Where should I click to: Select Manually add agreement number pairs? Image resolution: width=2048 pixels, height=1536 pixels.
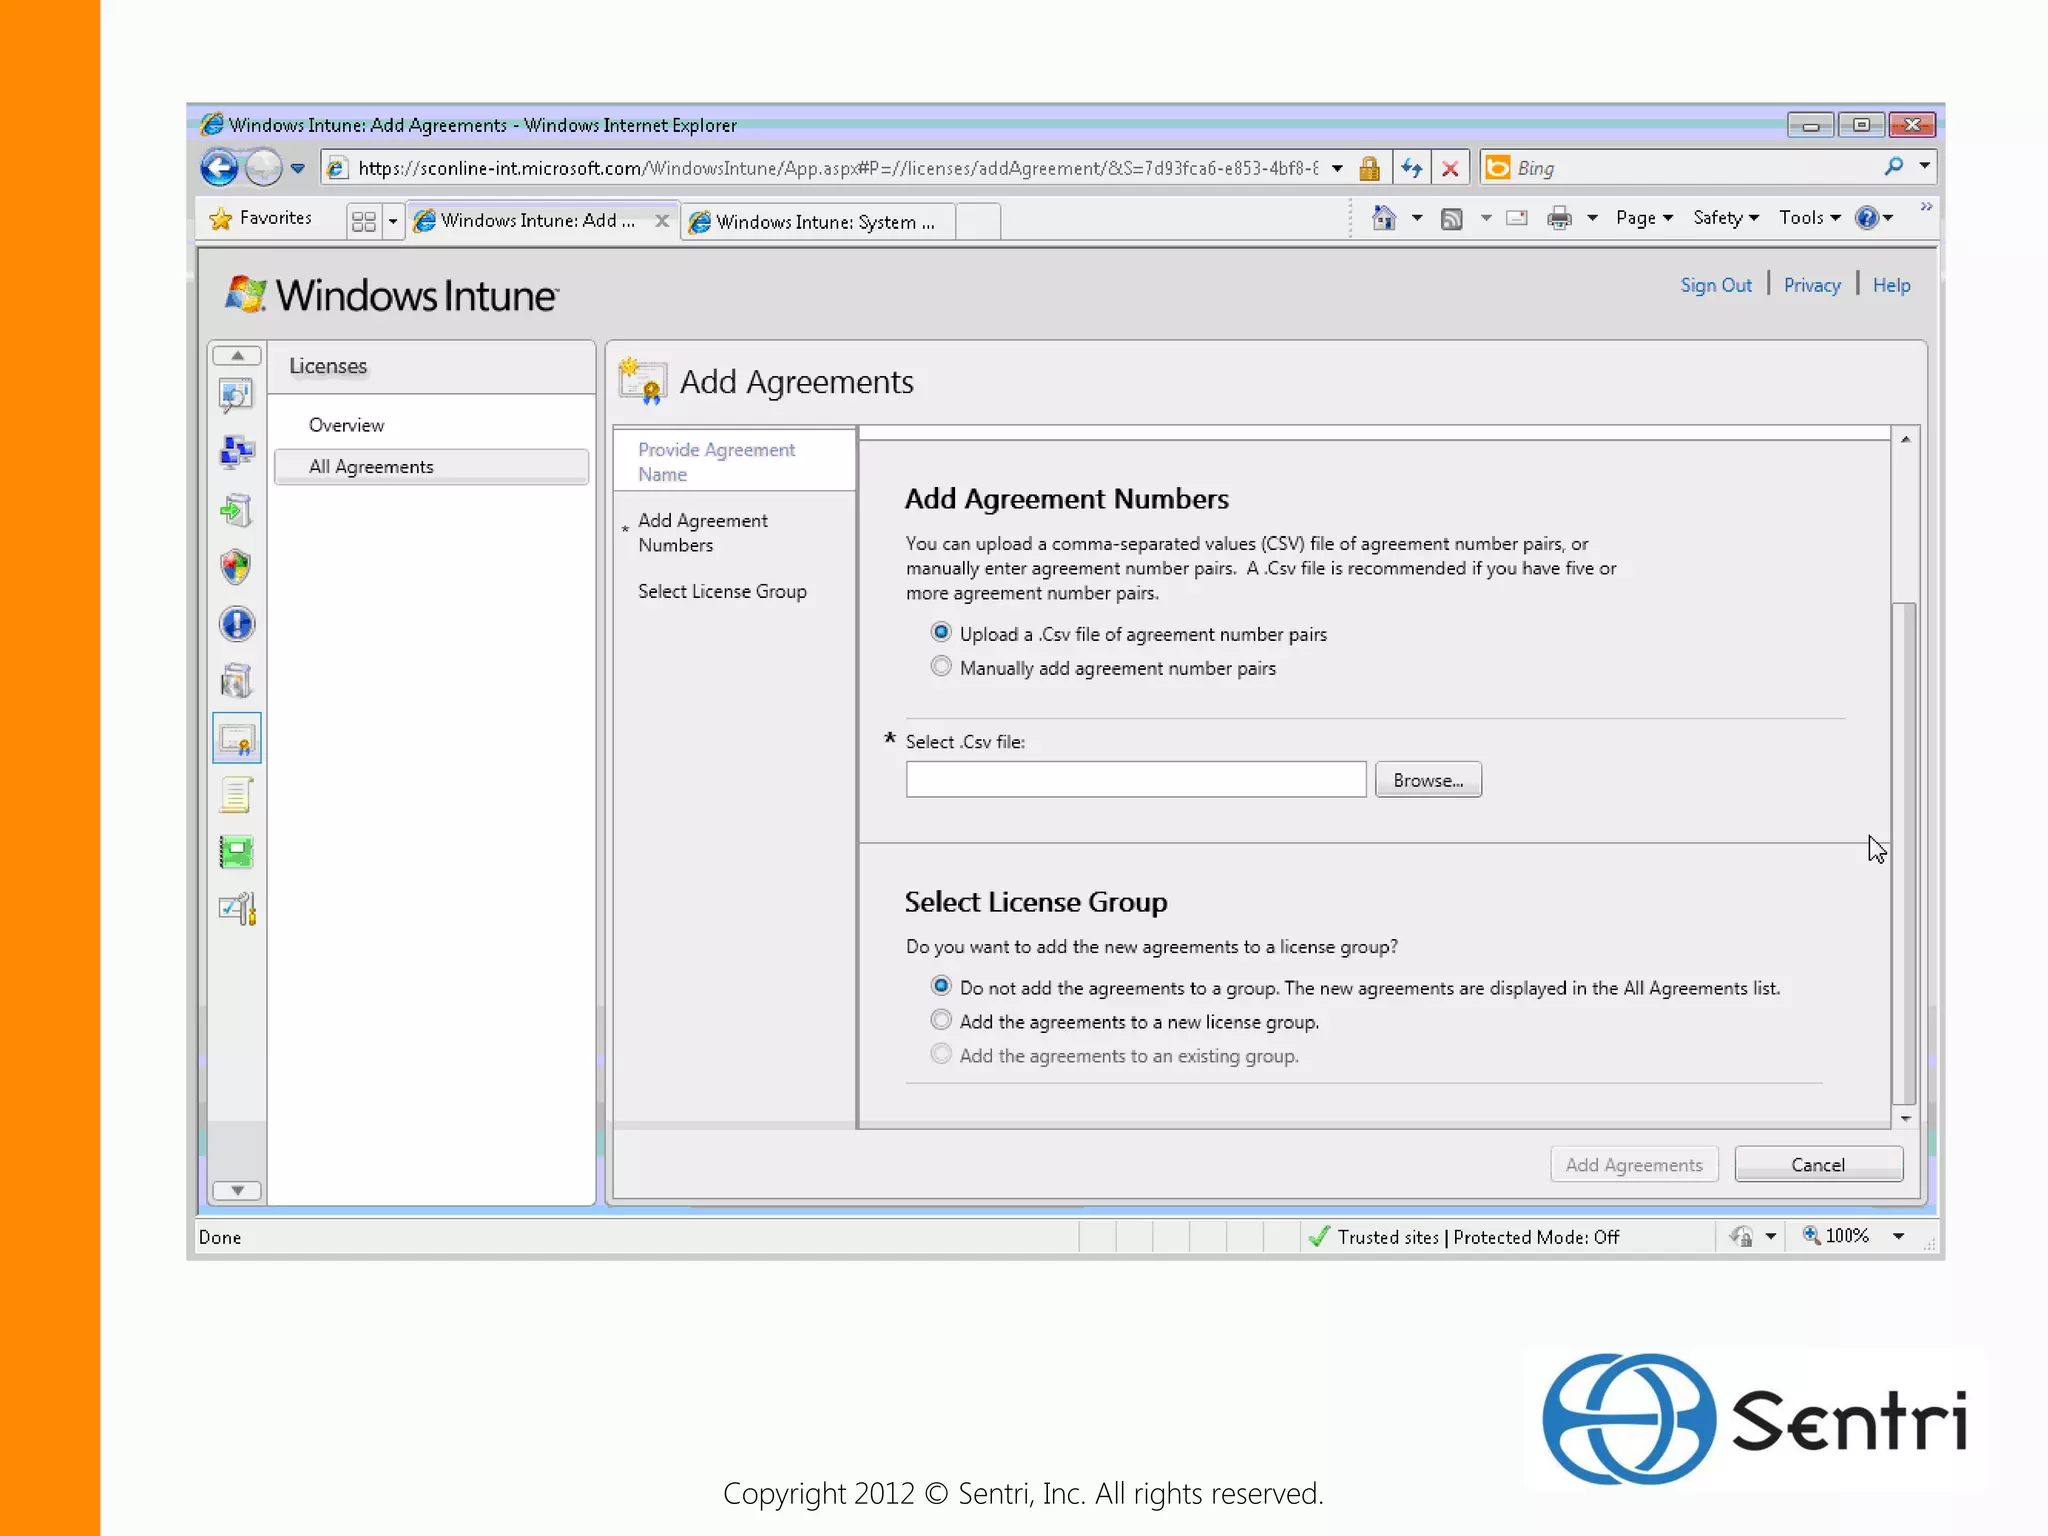point(941,667)
